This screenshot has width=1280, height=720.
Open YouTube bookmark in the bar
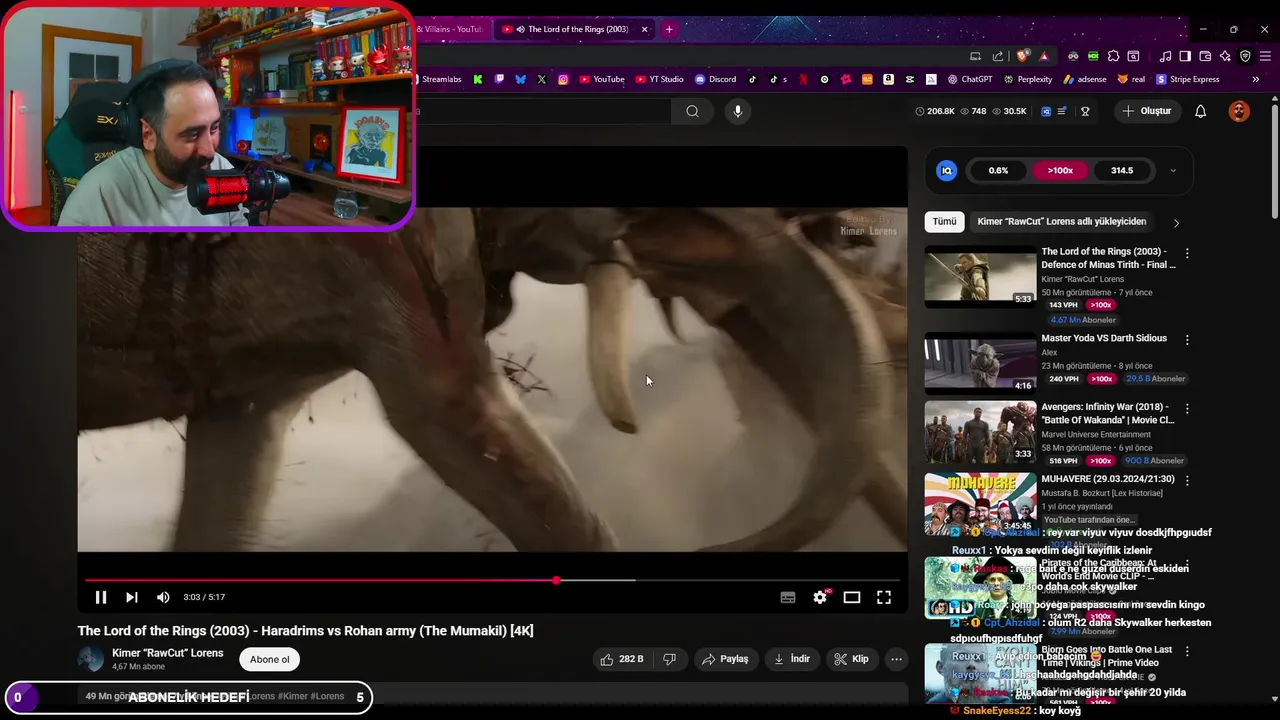602,79
